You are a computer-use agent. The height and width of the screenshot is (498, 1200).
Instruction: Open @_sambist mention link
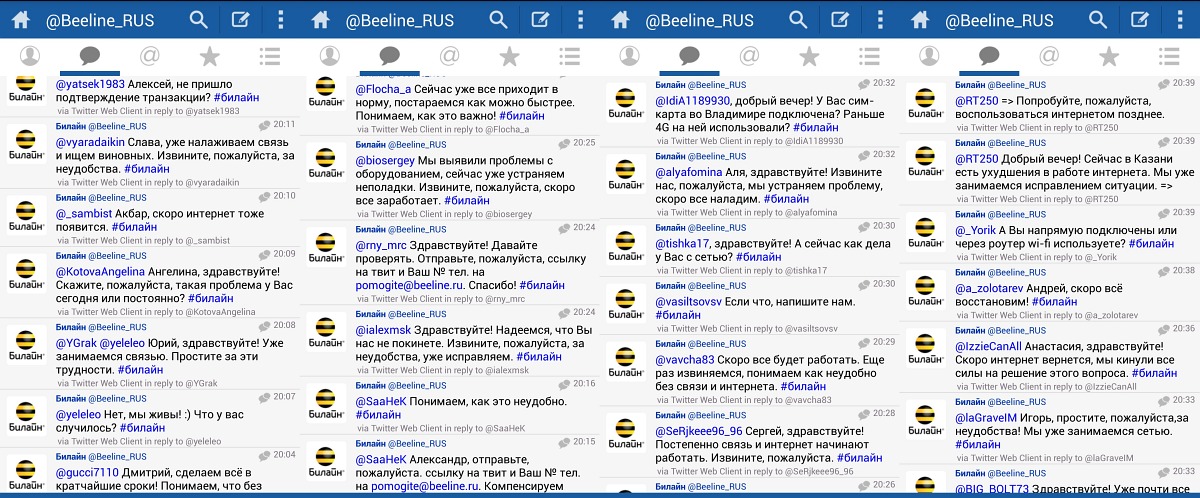point(85,213)
